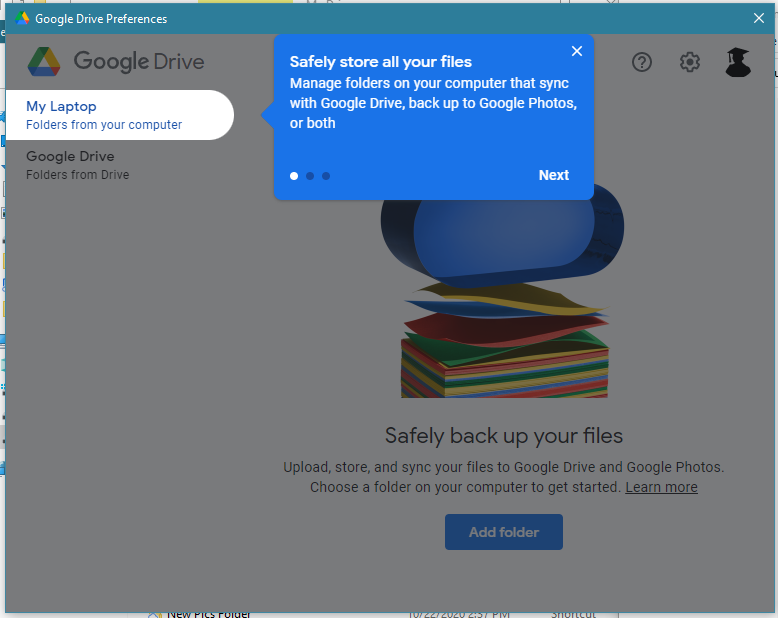Select the second tooltip page dot

tap(310, 176)
